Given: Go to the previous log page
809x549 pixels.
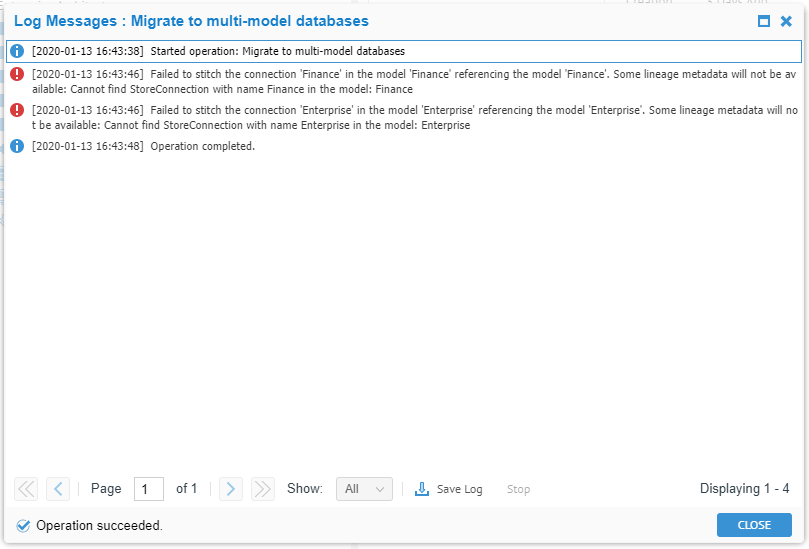Looking at the screenshot, I should [58, 489].
